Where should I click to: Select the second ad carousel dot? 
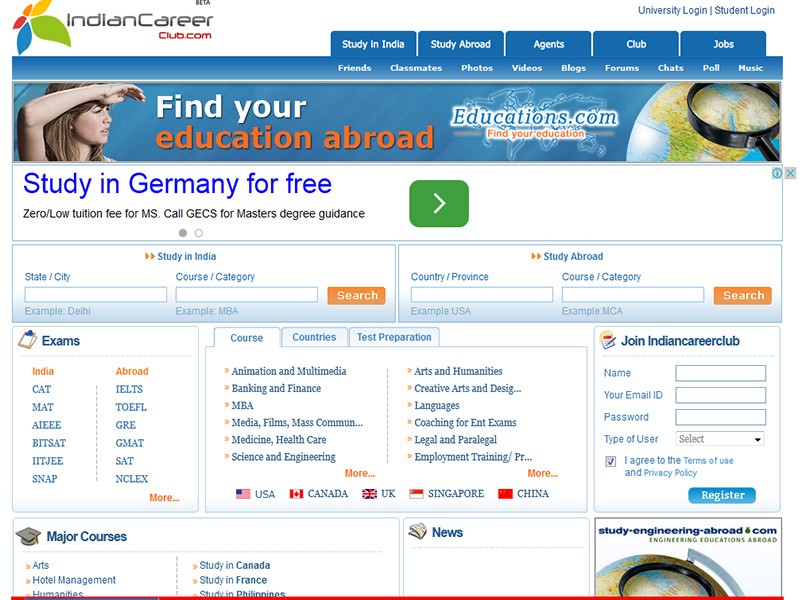pyautogui.click(x=199, y=233)
